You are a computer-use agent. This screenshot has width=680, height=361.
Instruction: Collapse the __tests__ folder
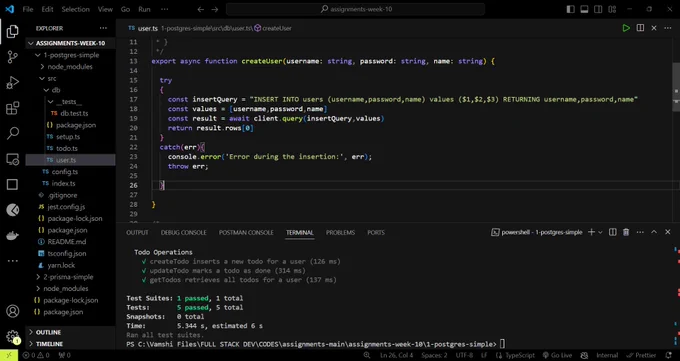click(x=70, y=102)
